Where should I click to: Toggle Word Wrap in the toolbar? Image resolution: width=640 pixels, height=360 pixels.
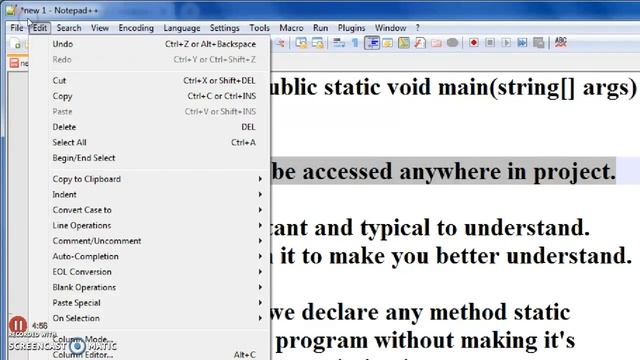339,43
